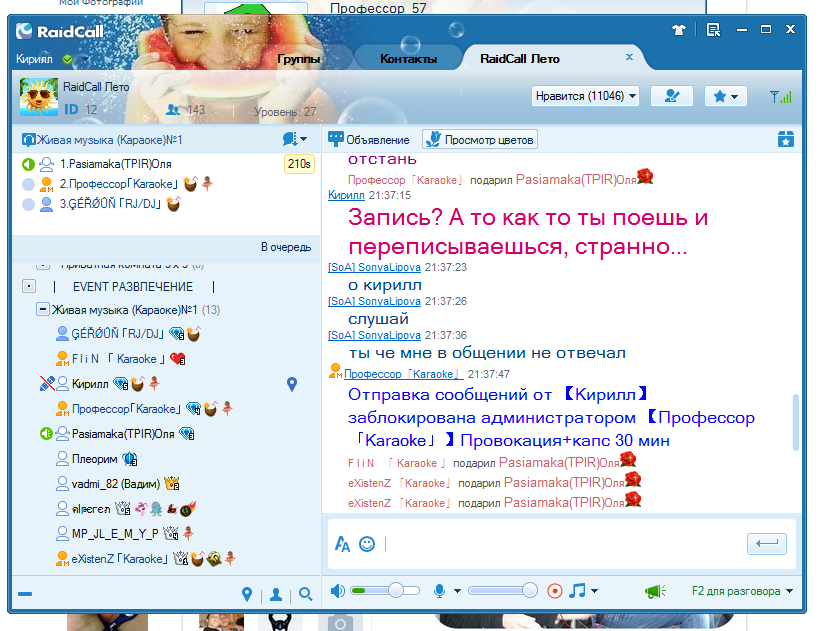Expand EVENT РАЗВЛЕЧЕНИЕ group
The image size is (830, 631).
tap(29, 286)
